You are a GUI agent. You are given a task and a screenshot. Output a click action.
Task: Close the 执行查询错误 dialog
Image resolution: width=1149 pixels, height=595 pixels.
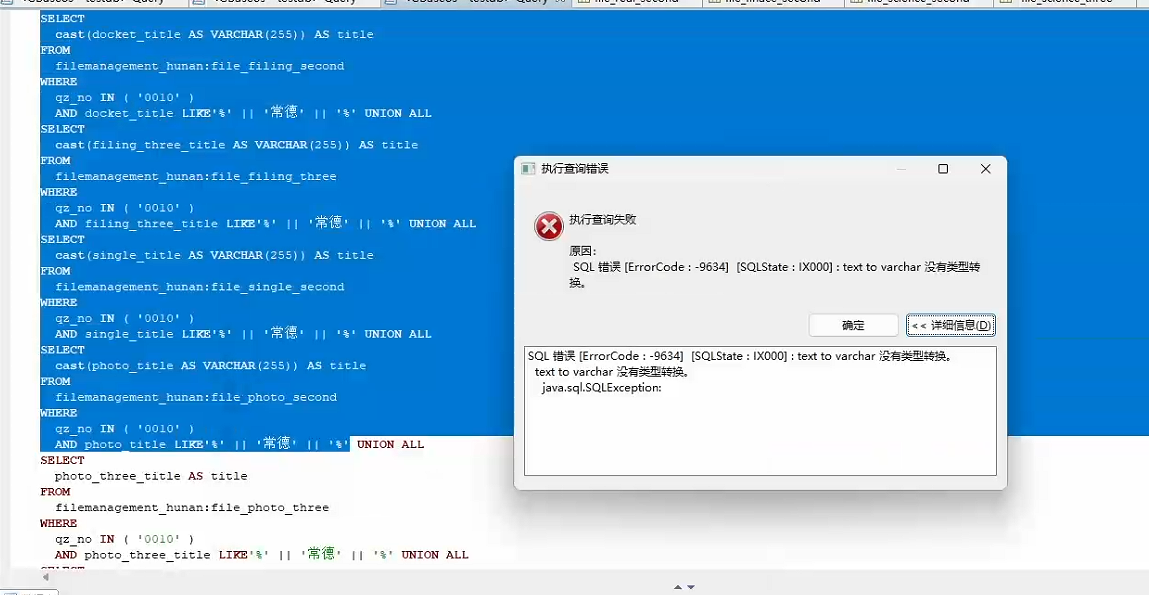(986, 169)
